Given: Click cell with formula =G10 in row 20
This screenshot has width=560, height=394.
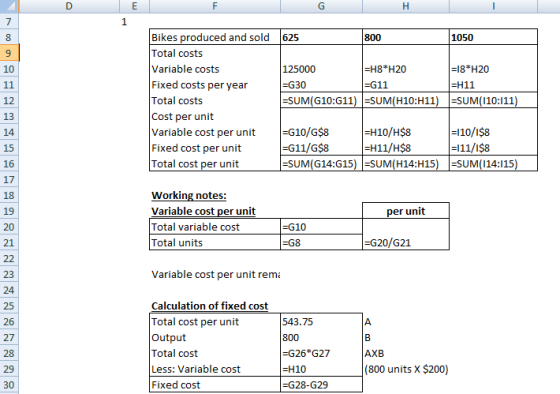Looking at the screenshot, I should pos(321,227).
